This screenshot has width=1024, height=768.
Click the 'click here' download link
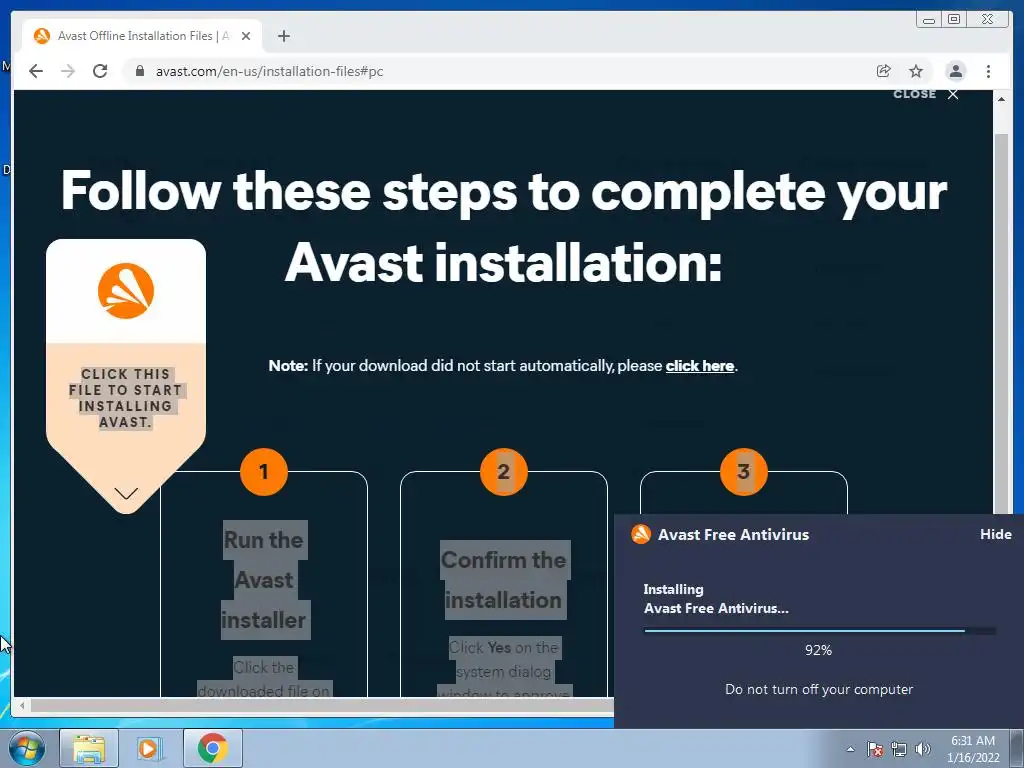tap(699, 366)
